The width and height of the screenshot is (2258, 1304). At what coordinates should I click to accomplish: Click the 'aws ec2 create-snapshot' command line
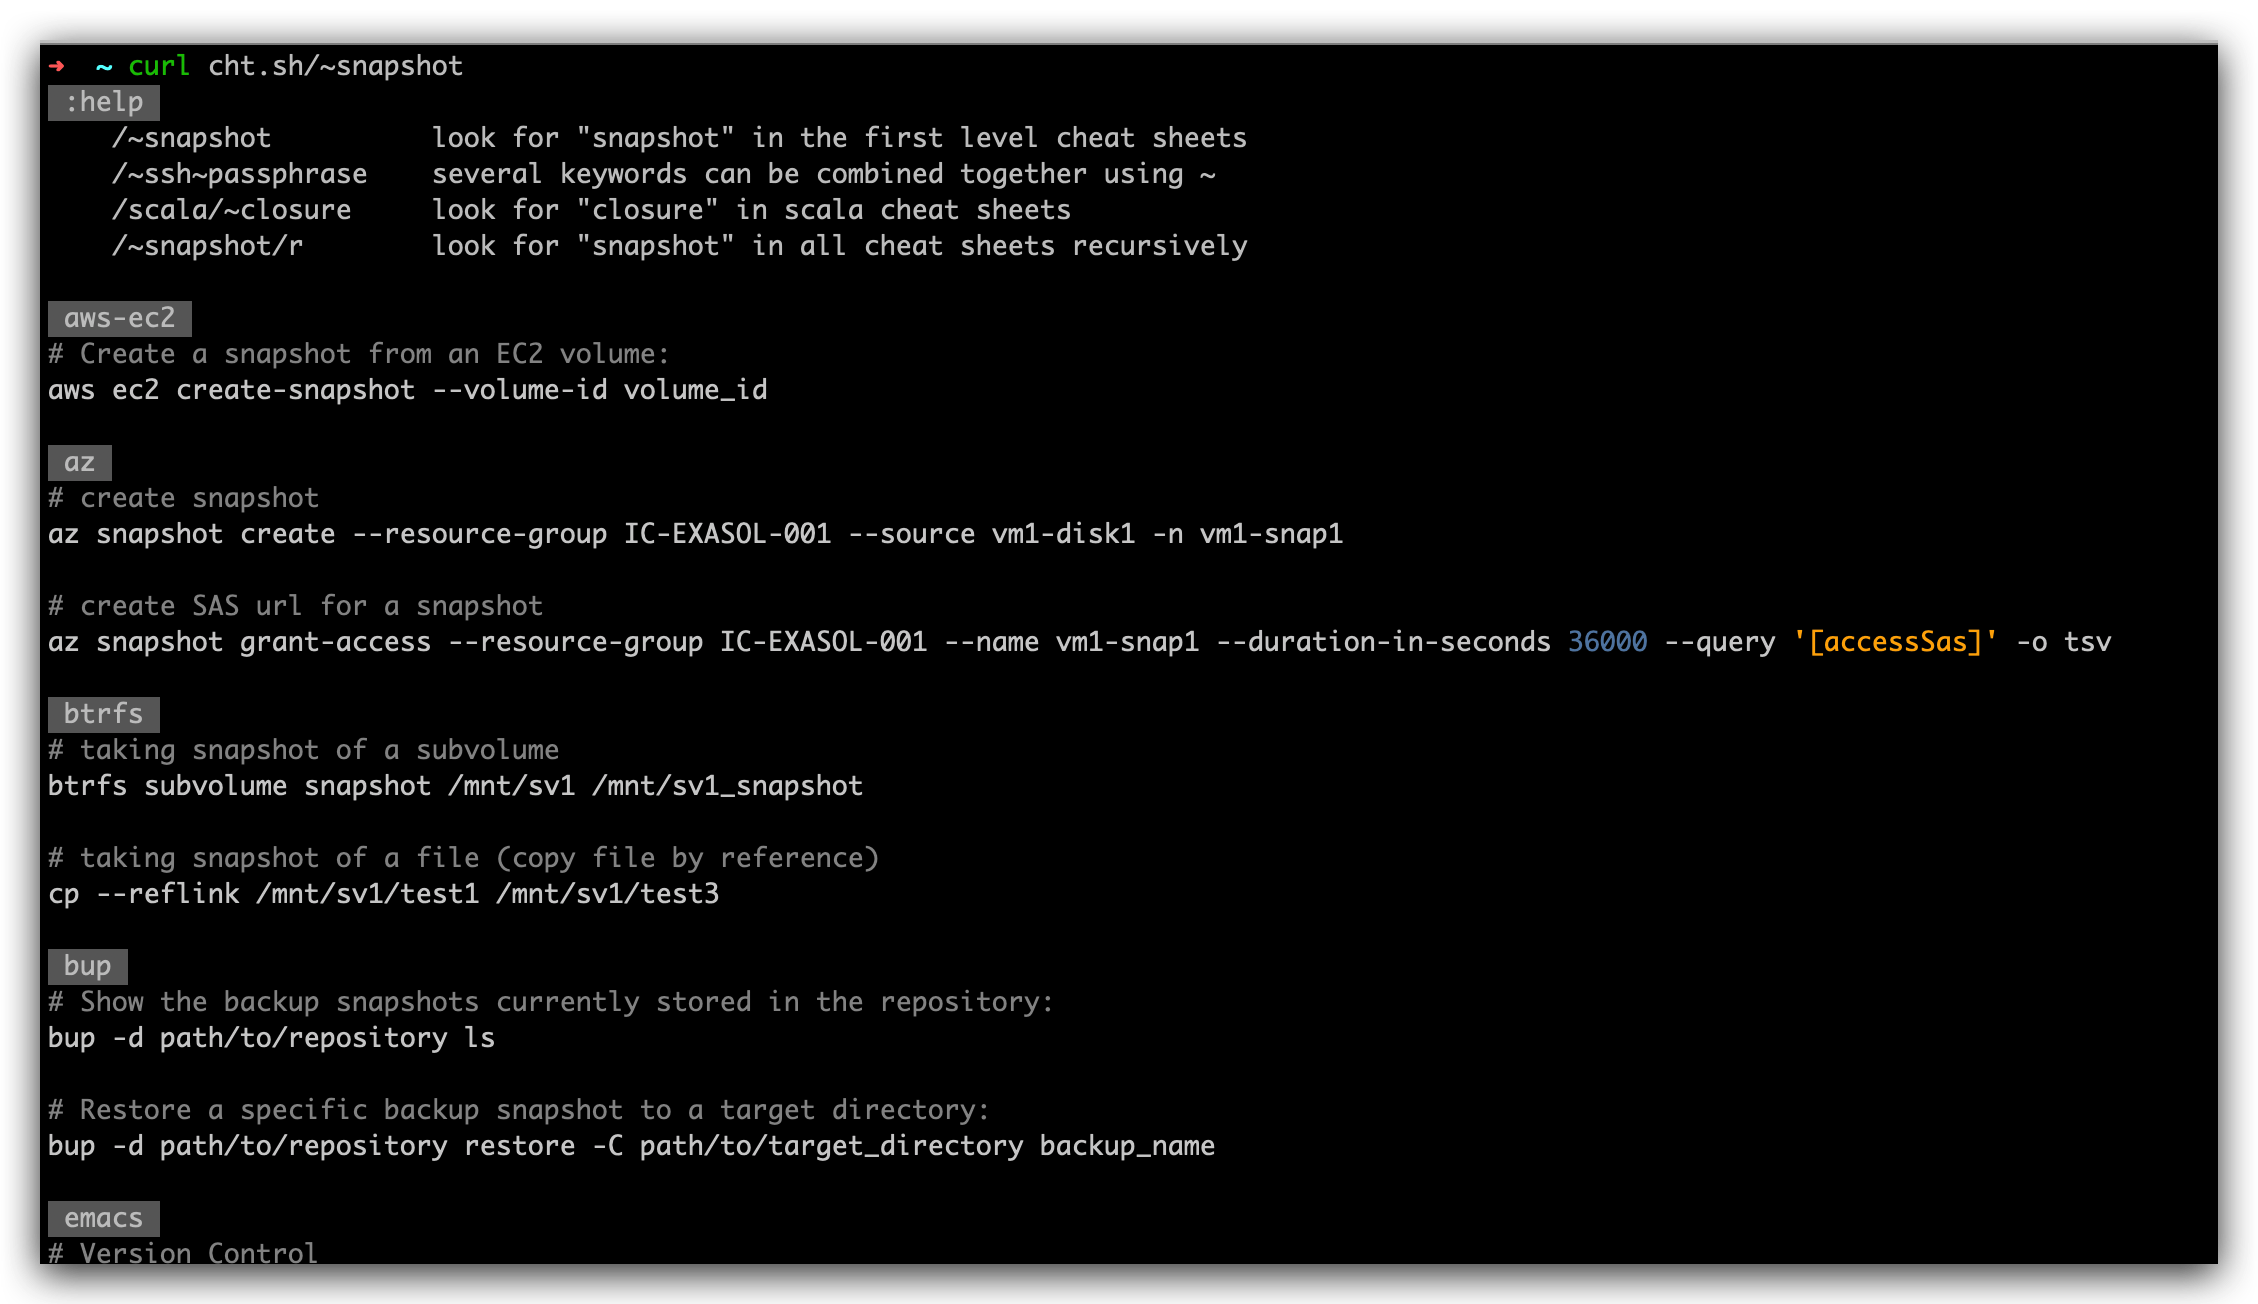[407, 390]
